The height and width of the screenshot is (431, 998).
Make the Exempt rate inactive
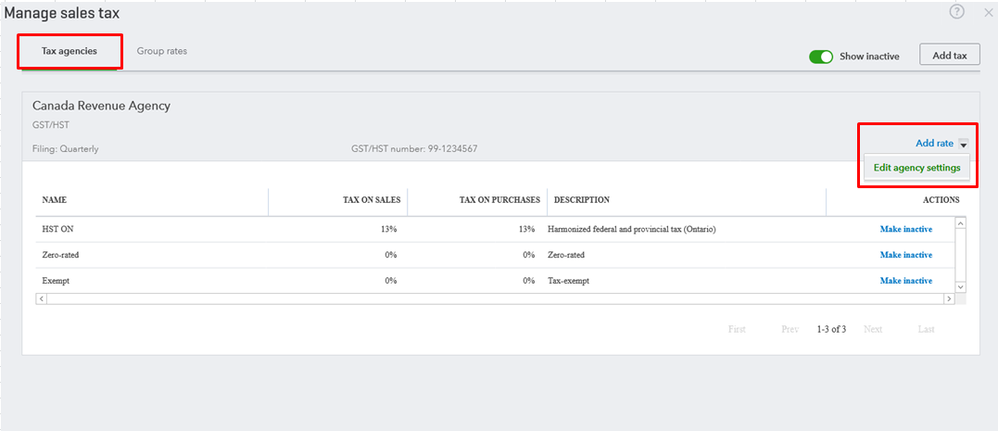click(x=905, y=281)
